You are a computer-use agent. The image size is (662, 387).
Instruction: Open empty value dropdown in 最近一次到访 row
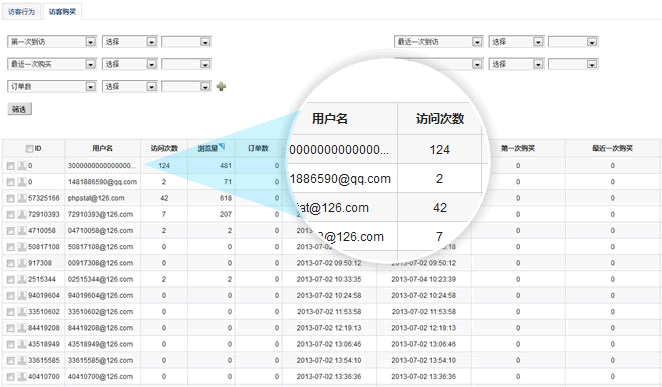[x=573, y=42]
